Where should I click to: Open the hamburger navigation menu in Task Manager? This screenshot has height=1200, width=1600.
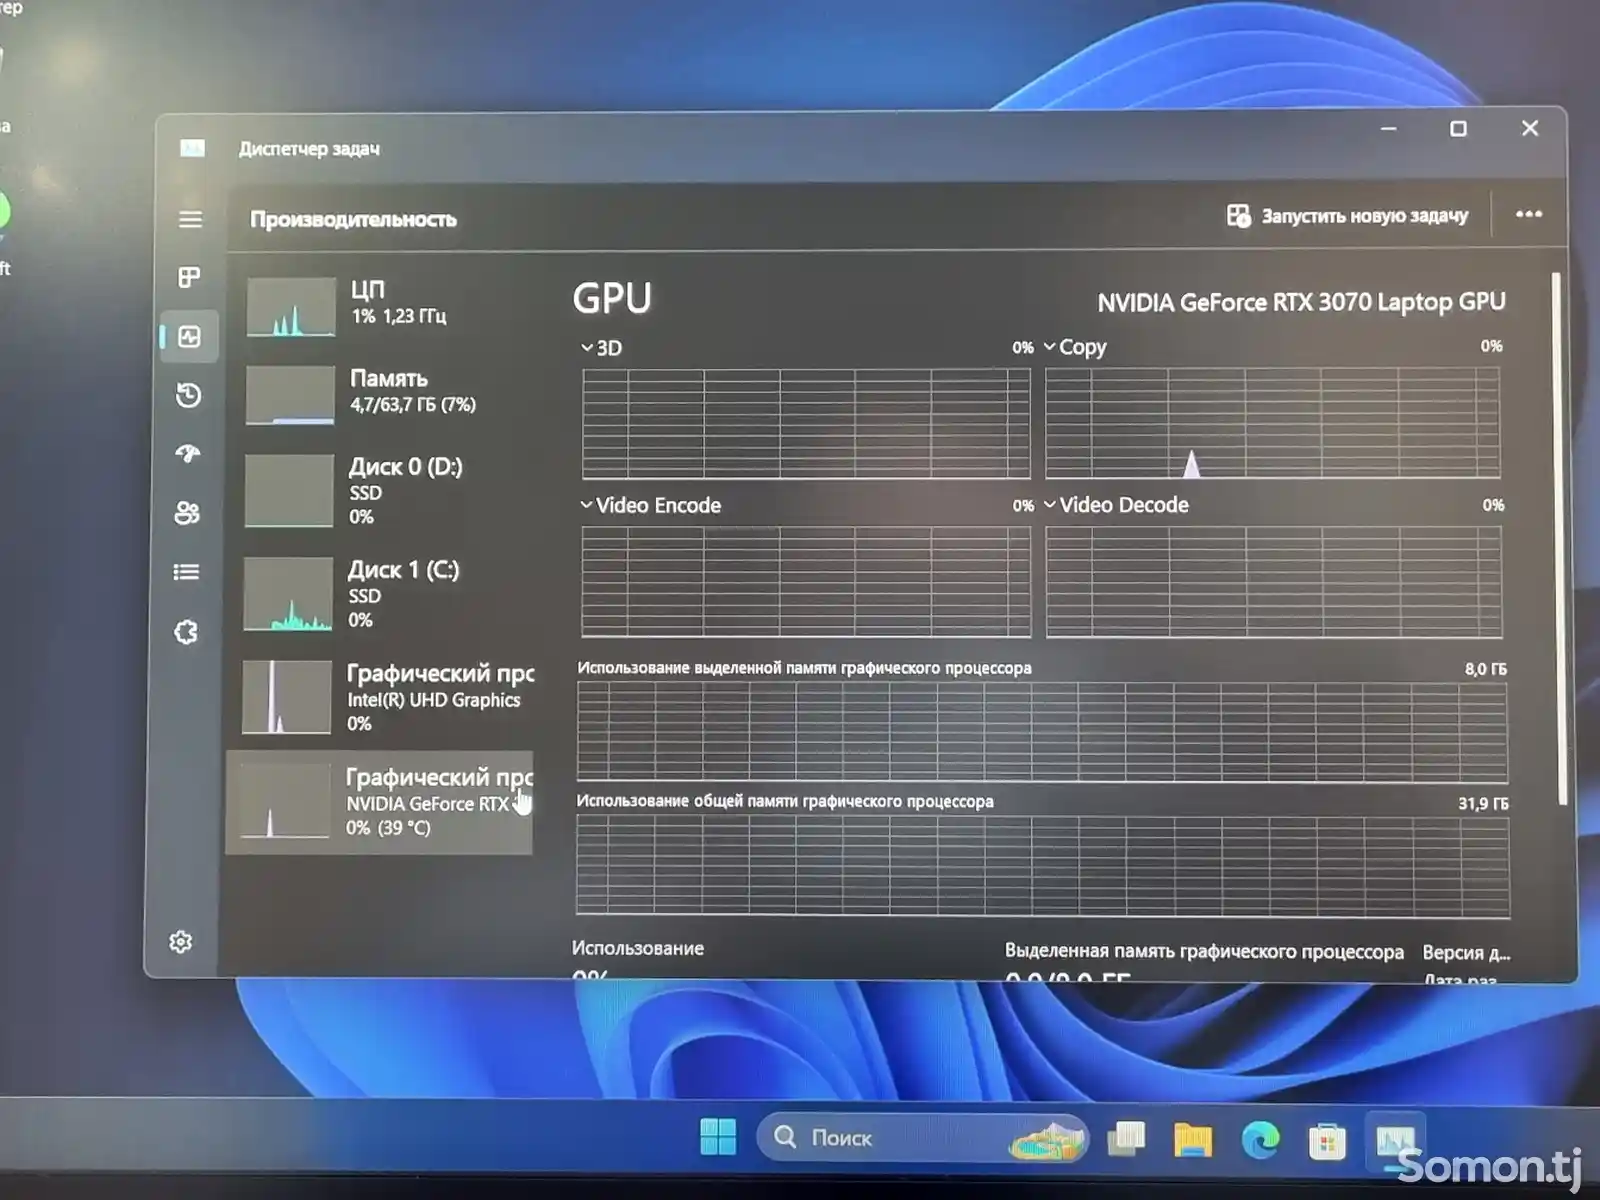(x=190, y=219)
